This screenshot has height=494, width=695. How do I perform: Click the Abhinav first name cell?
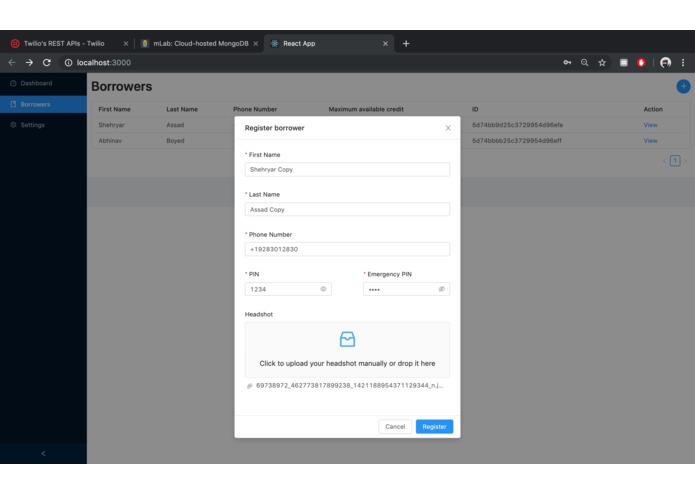tap(110, 141)
